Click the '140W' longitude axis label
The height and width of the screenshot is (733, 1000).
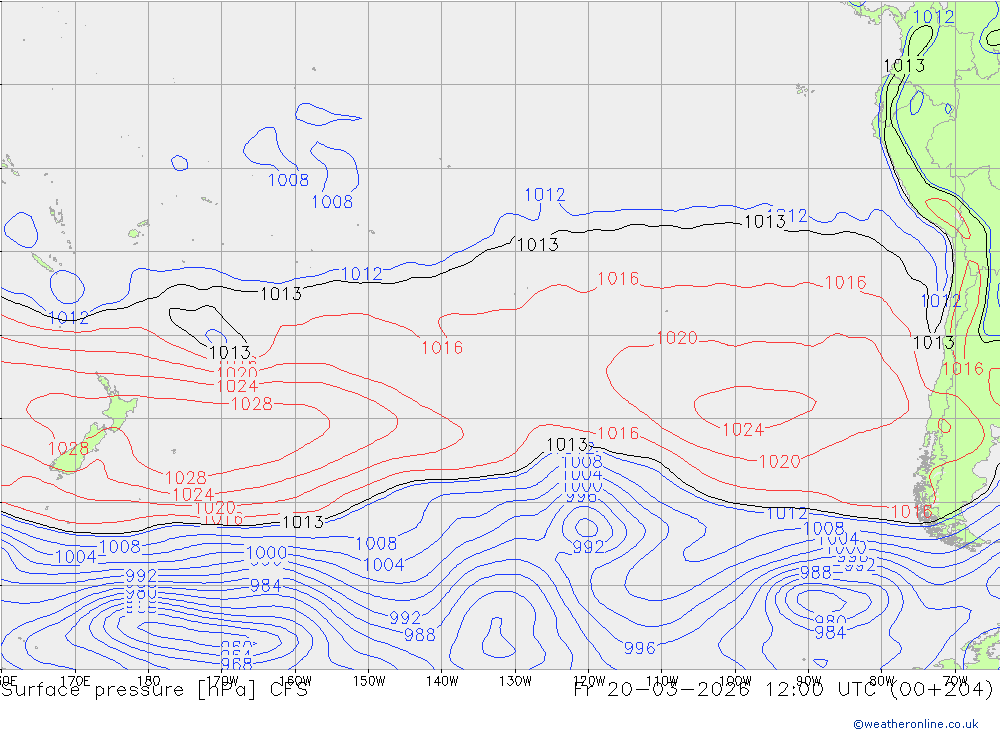[x=442, y=681]
